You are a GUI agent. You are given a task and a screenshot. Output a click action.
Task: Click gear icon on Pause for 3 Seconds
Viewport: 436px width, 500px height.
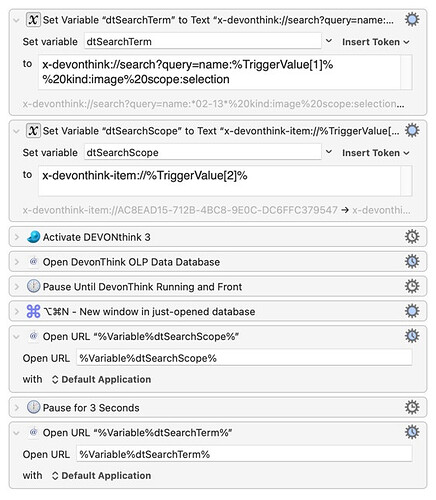412,407
